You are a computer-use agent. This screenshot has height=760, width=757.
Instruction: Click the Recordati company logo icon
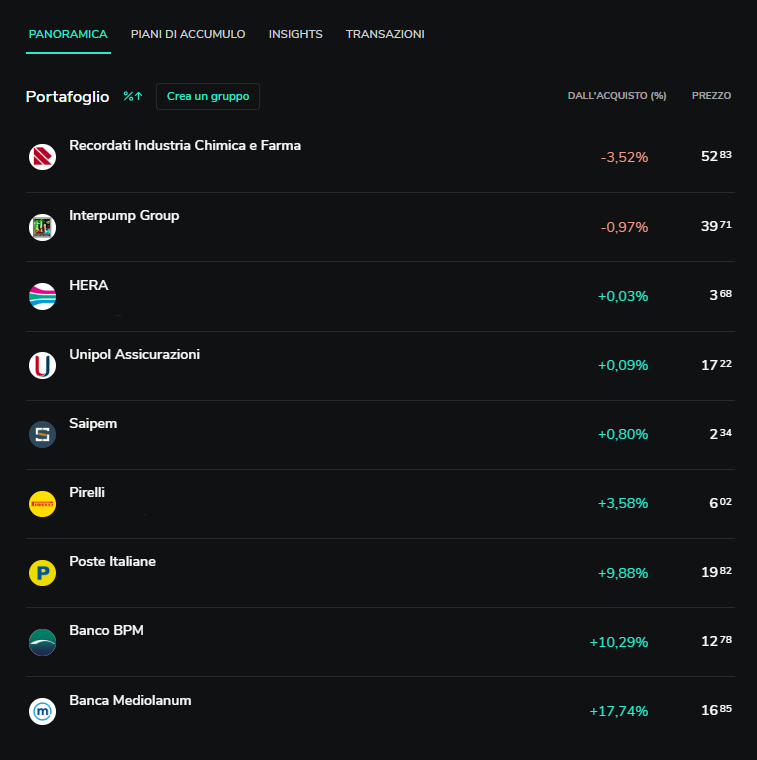tap(42, 157)
